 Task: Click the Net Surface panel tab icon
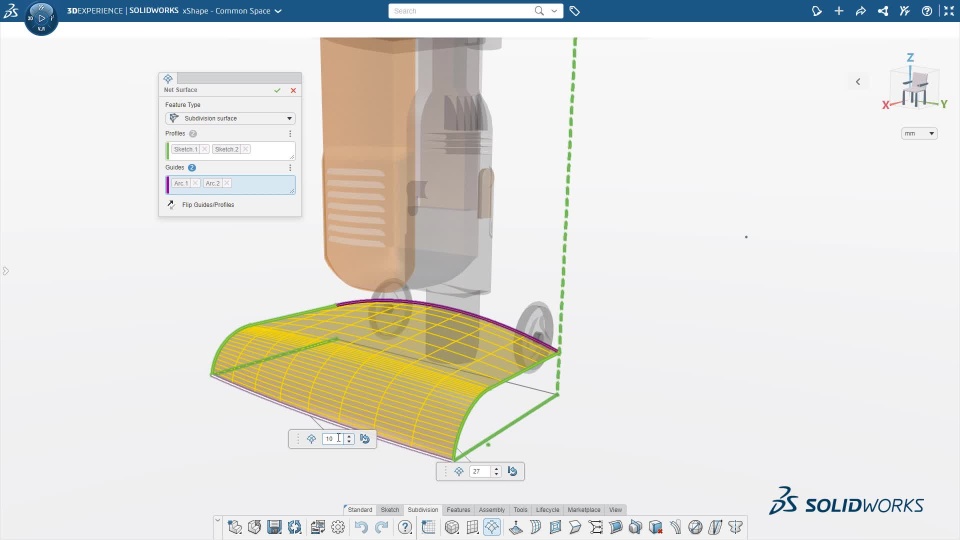(168, 78)
